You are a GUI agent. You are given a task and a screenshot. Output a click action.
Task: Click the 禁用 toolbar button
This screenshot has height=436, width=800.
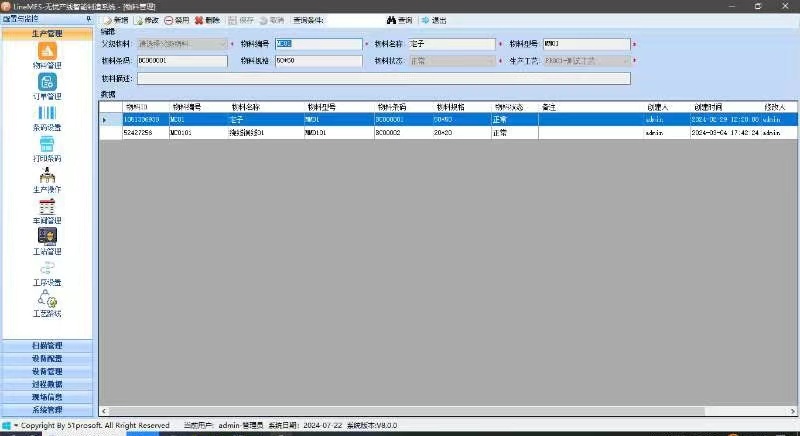pyautogui.click(x=177, y=20)
